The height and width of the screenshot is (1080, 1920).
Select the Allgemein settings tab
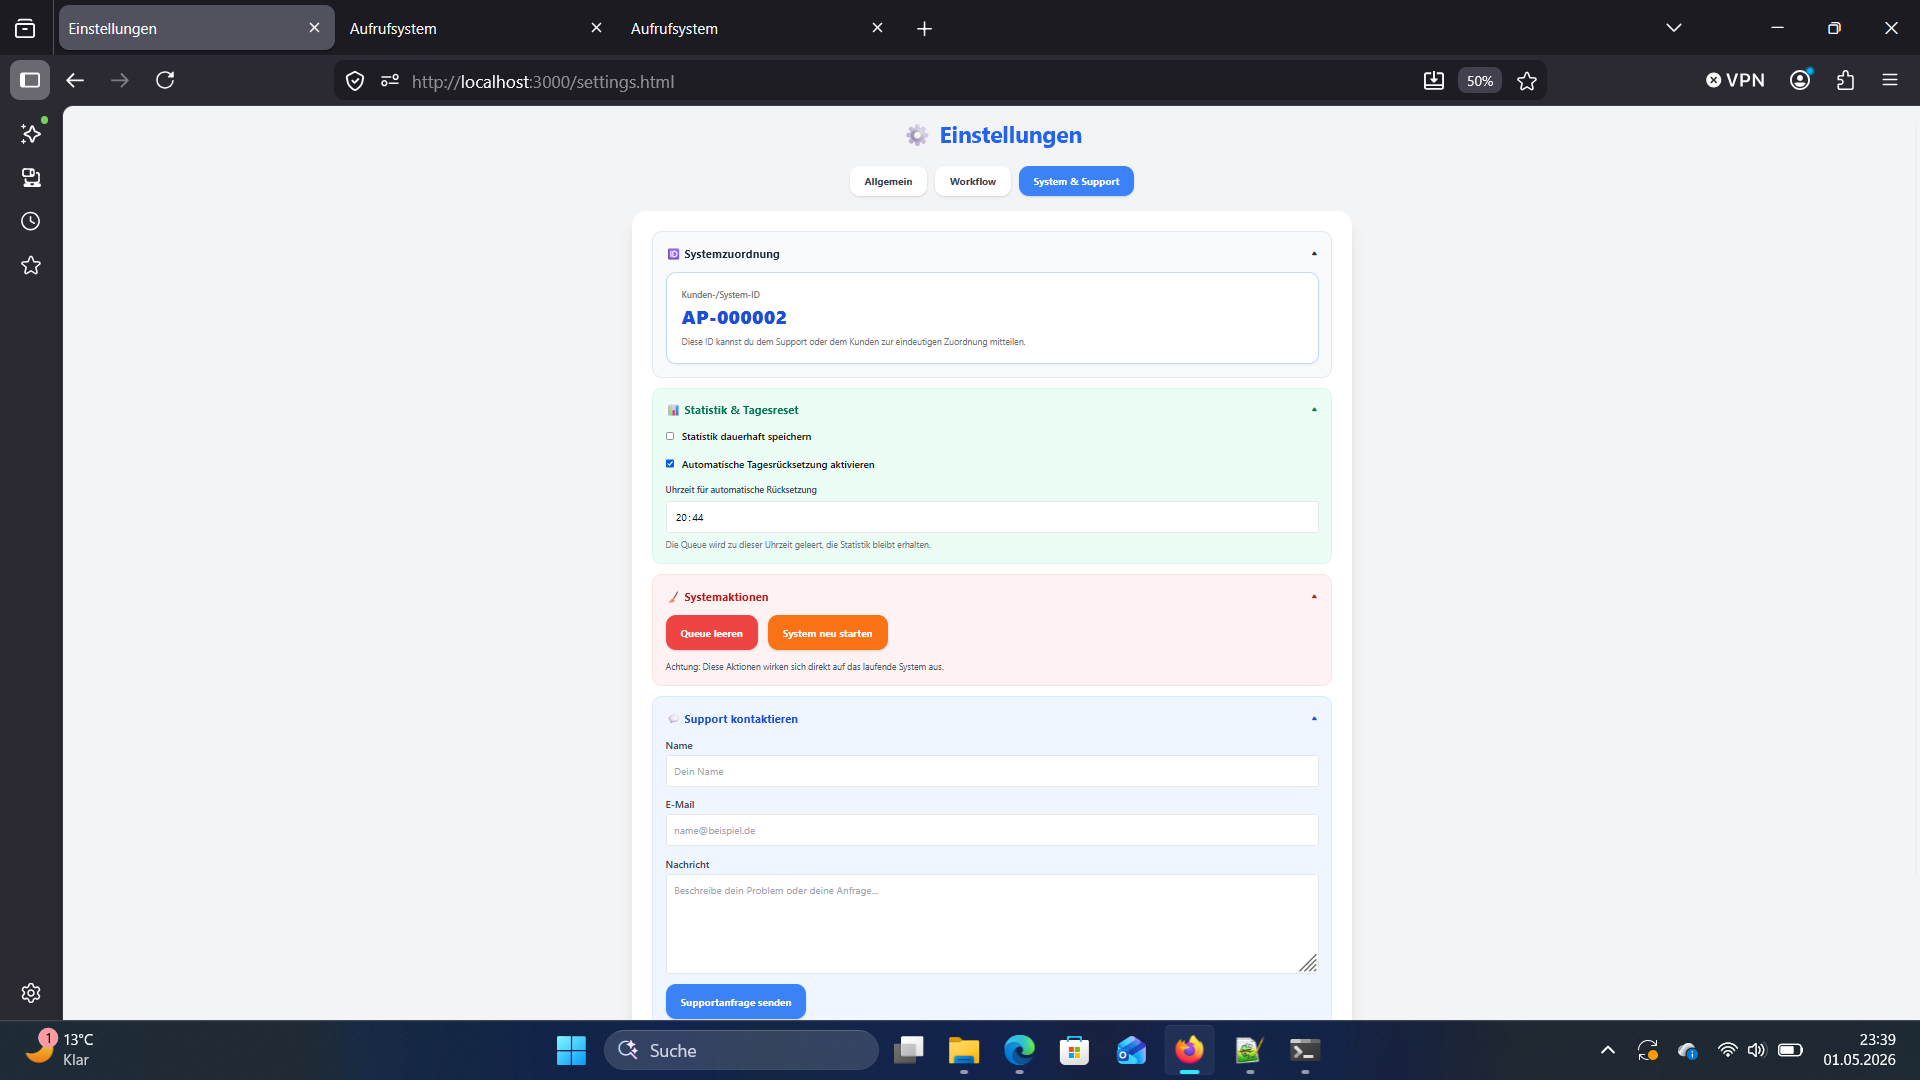(888, 181)
